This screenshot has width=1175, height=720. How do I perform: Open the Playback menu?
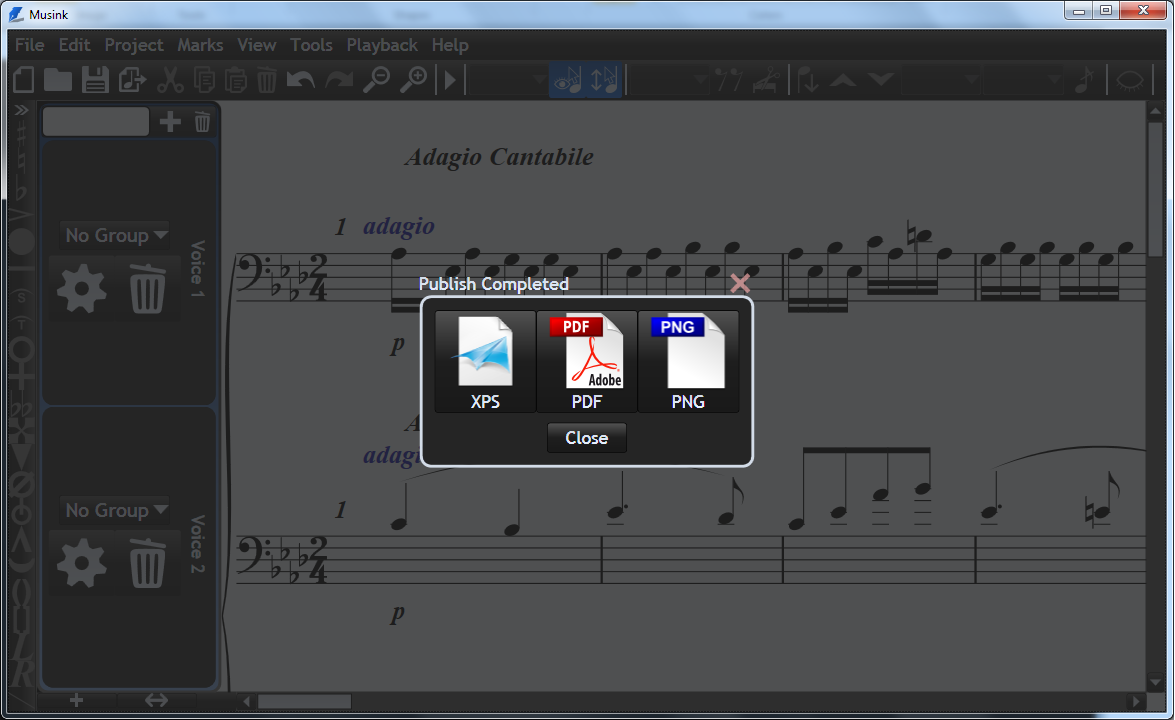tap(381, 45)
